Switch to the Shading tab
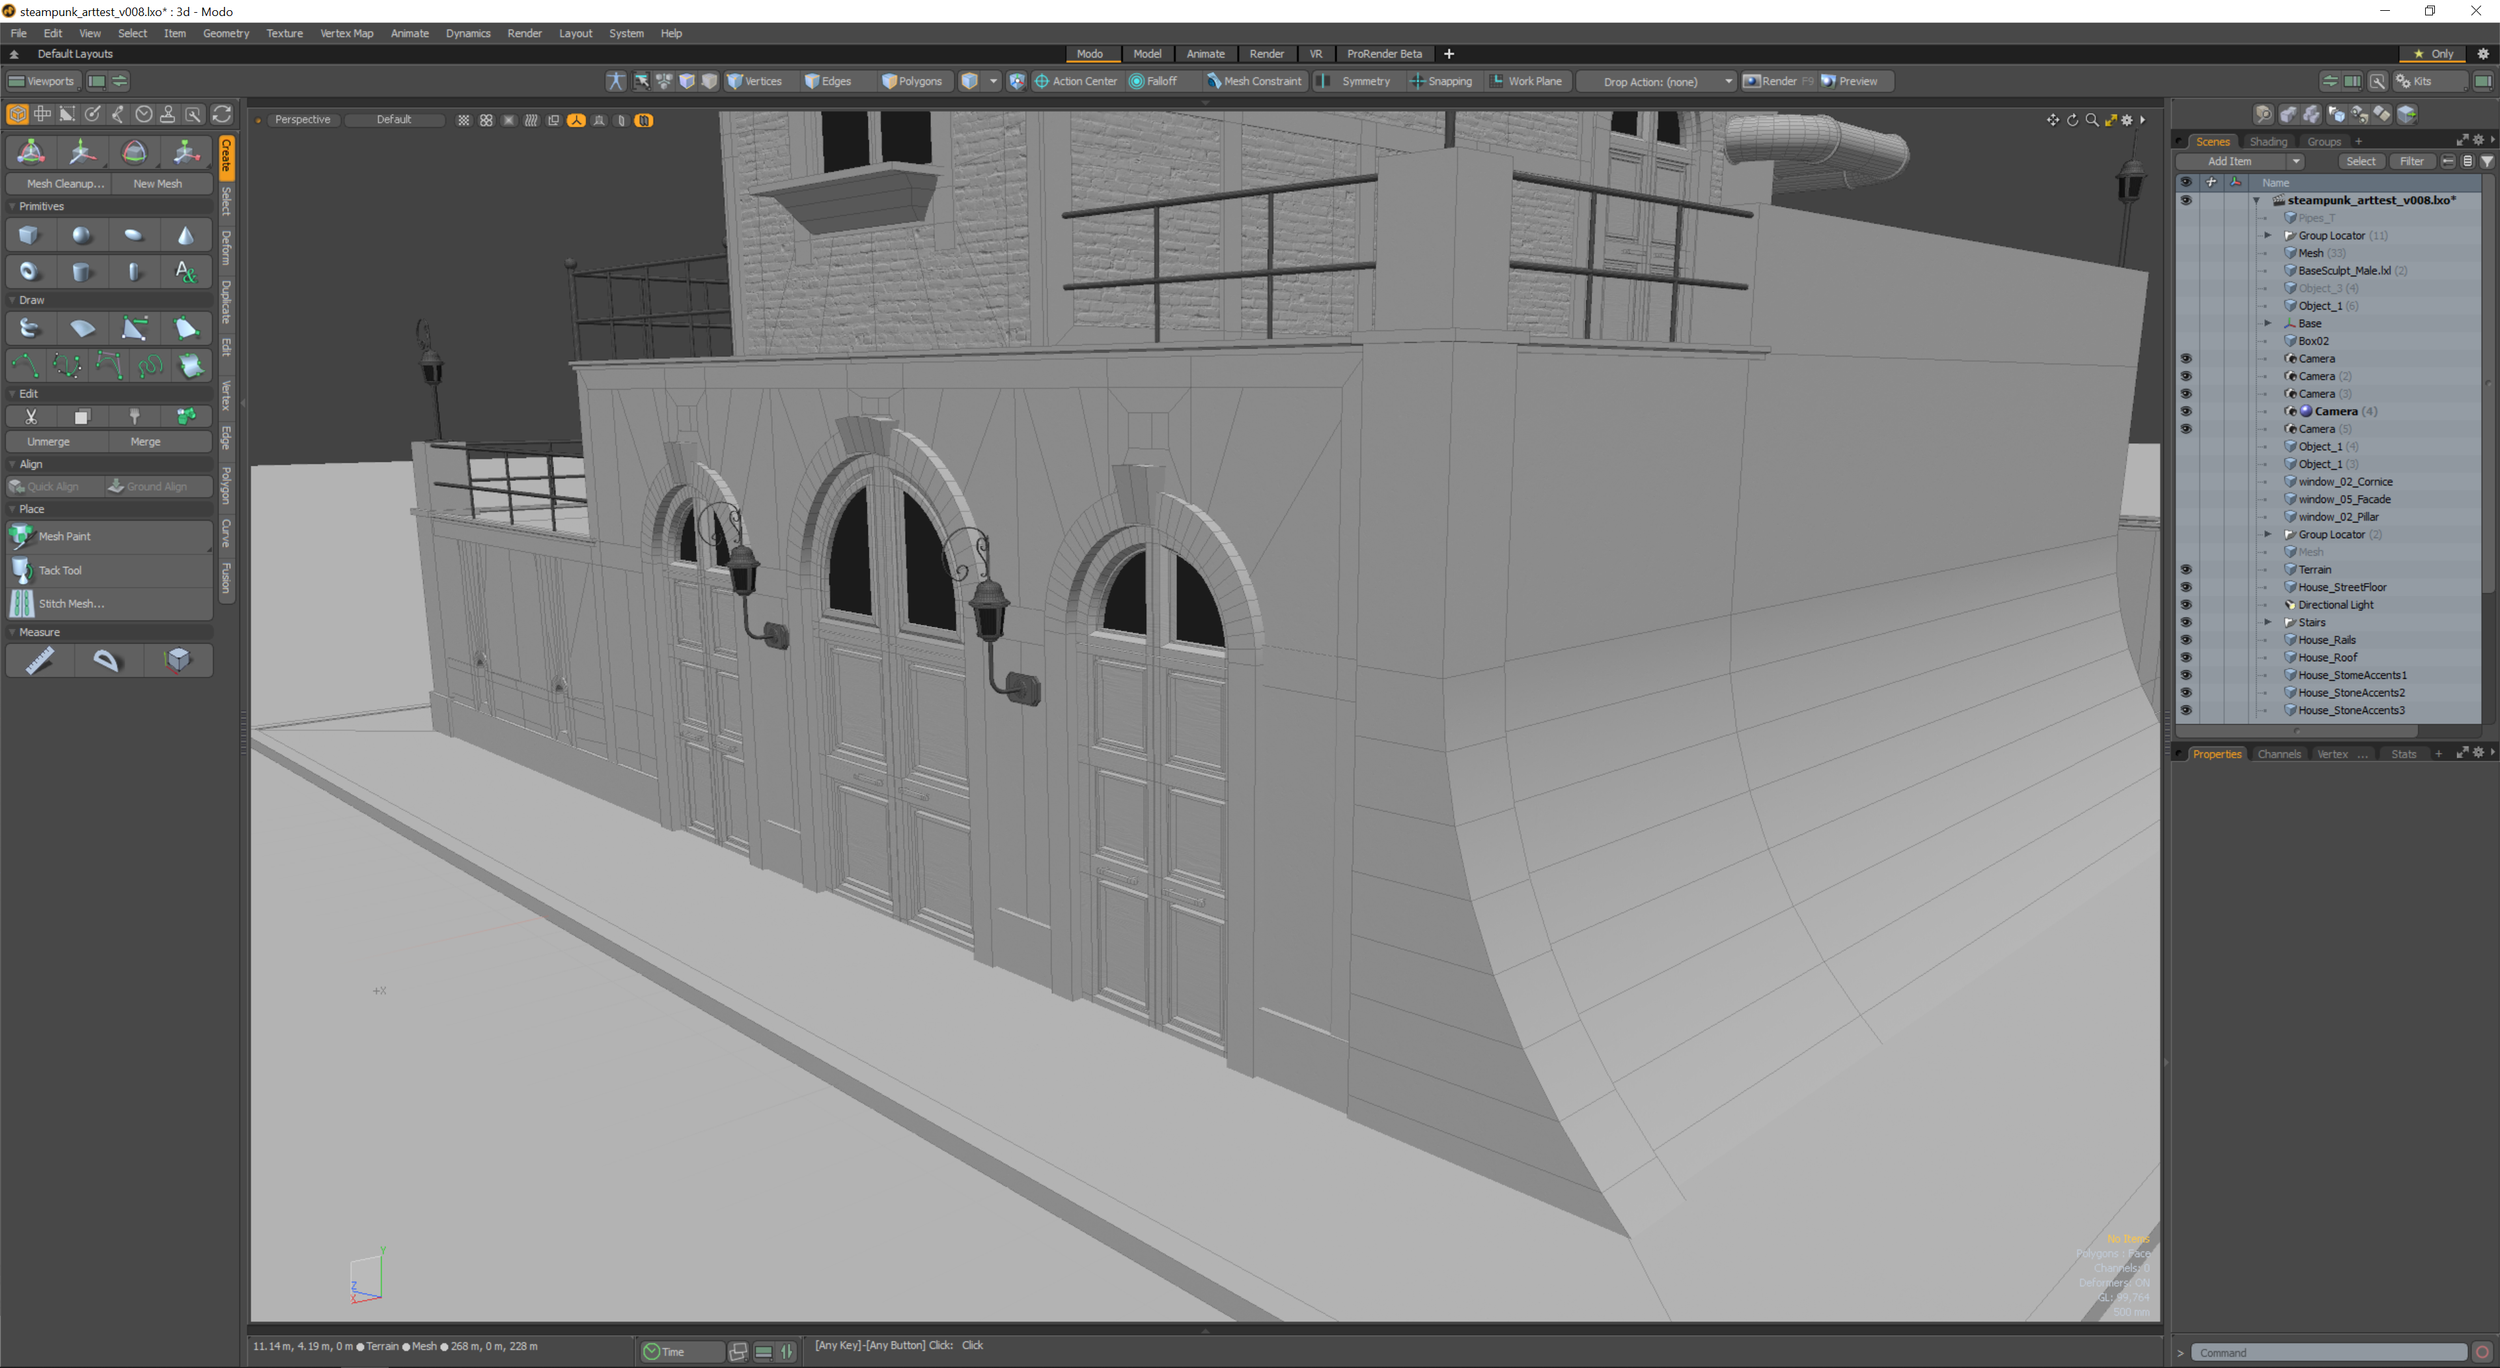Screen dimensions: 2500x1368 [x=2268, y=141]
